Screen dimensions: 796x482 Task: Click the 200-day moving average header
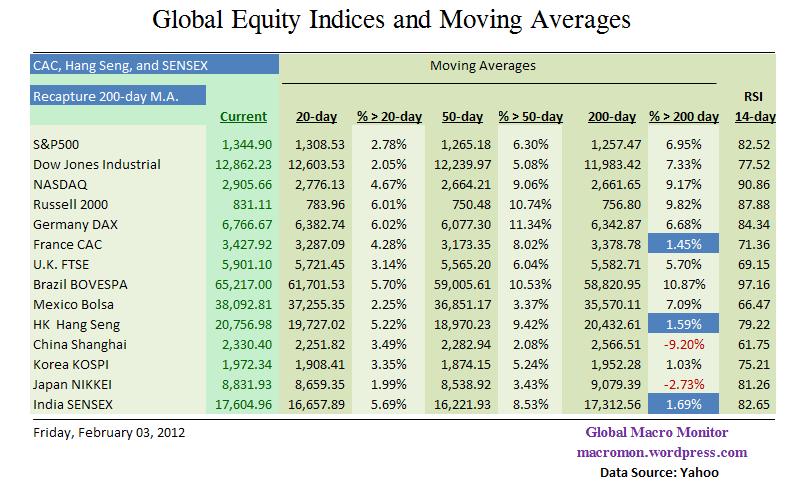tap(611, 117)
